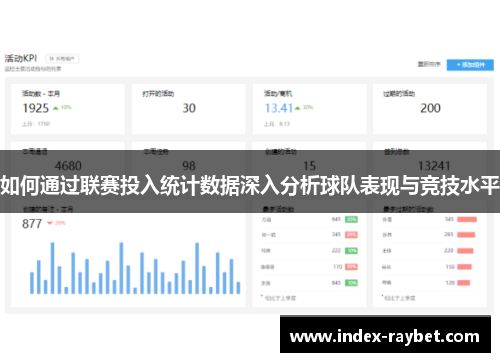Open the 打开的活动 card showing 30
This screenshot has height=362, width=500.
[189, 109]
